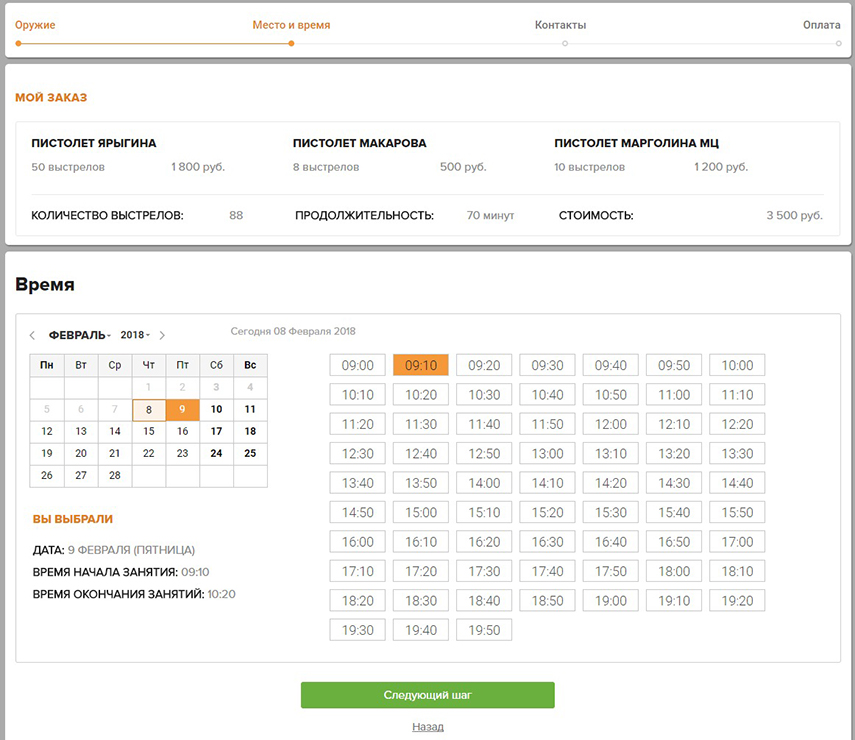Click the 88 shots count value
The height and width of the screenshot is (740, 855).
pyautogui.click(x=236, y=215)
